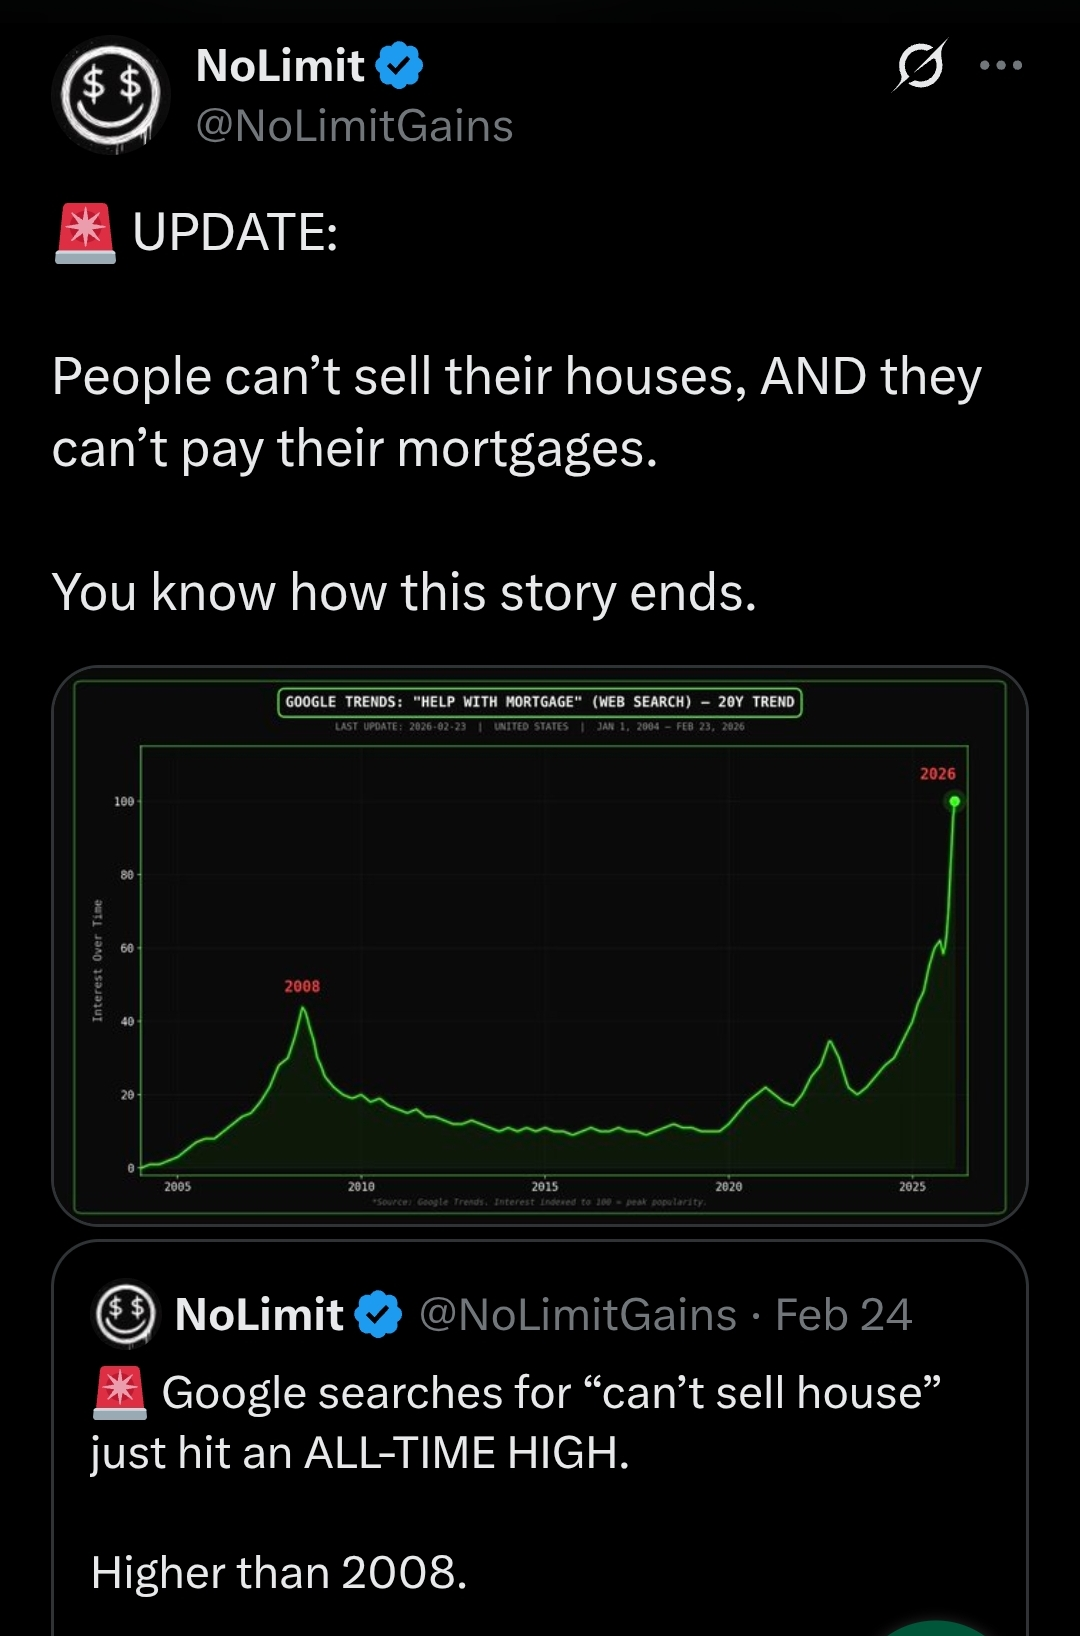Tap the chart title "HELP WITH MORTGAGE" banner
Viewport: 1080px width, 1636px height.
[x=539, y=702]
